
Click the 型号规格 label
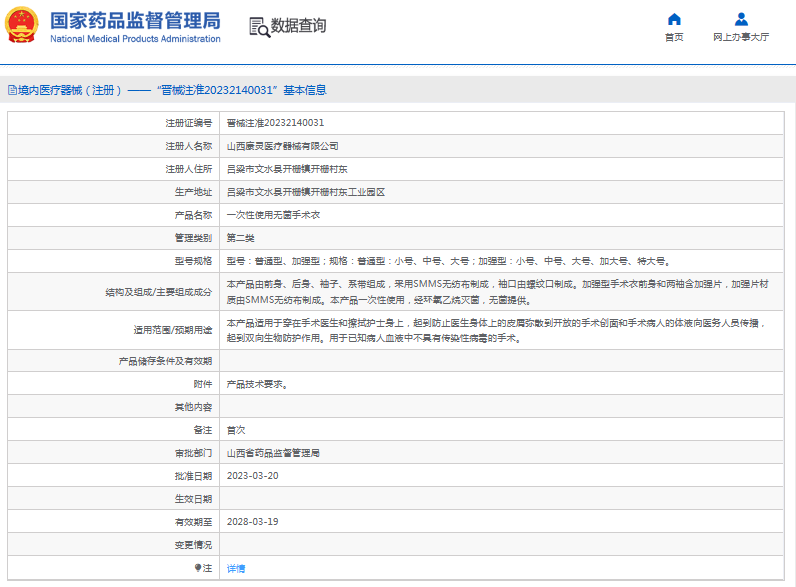(x=193, y=261)
